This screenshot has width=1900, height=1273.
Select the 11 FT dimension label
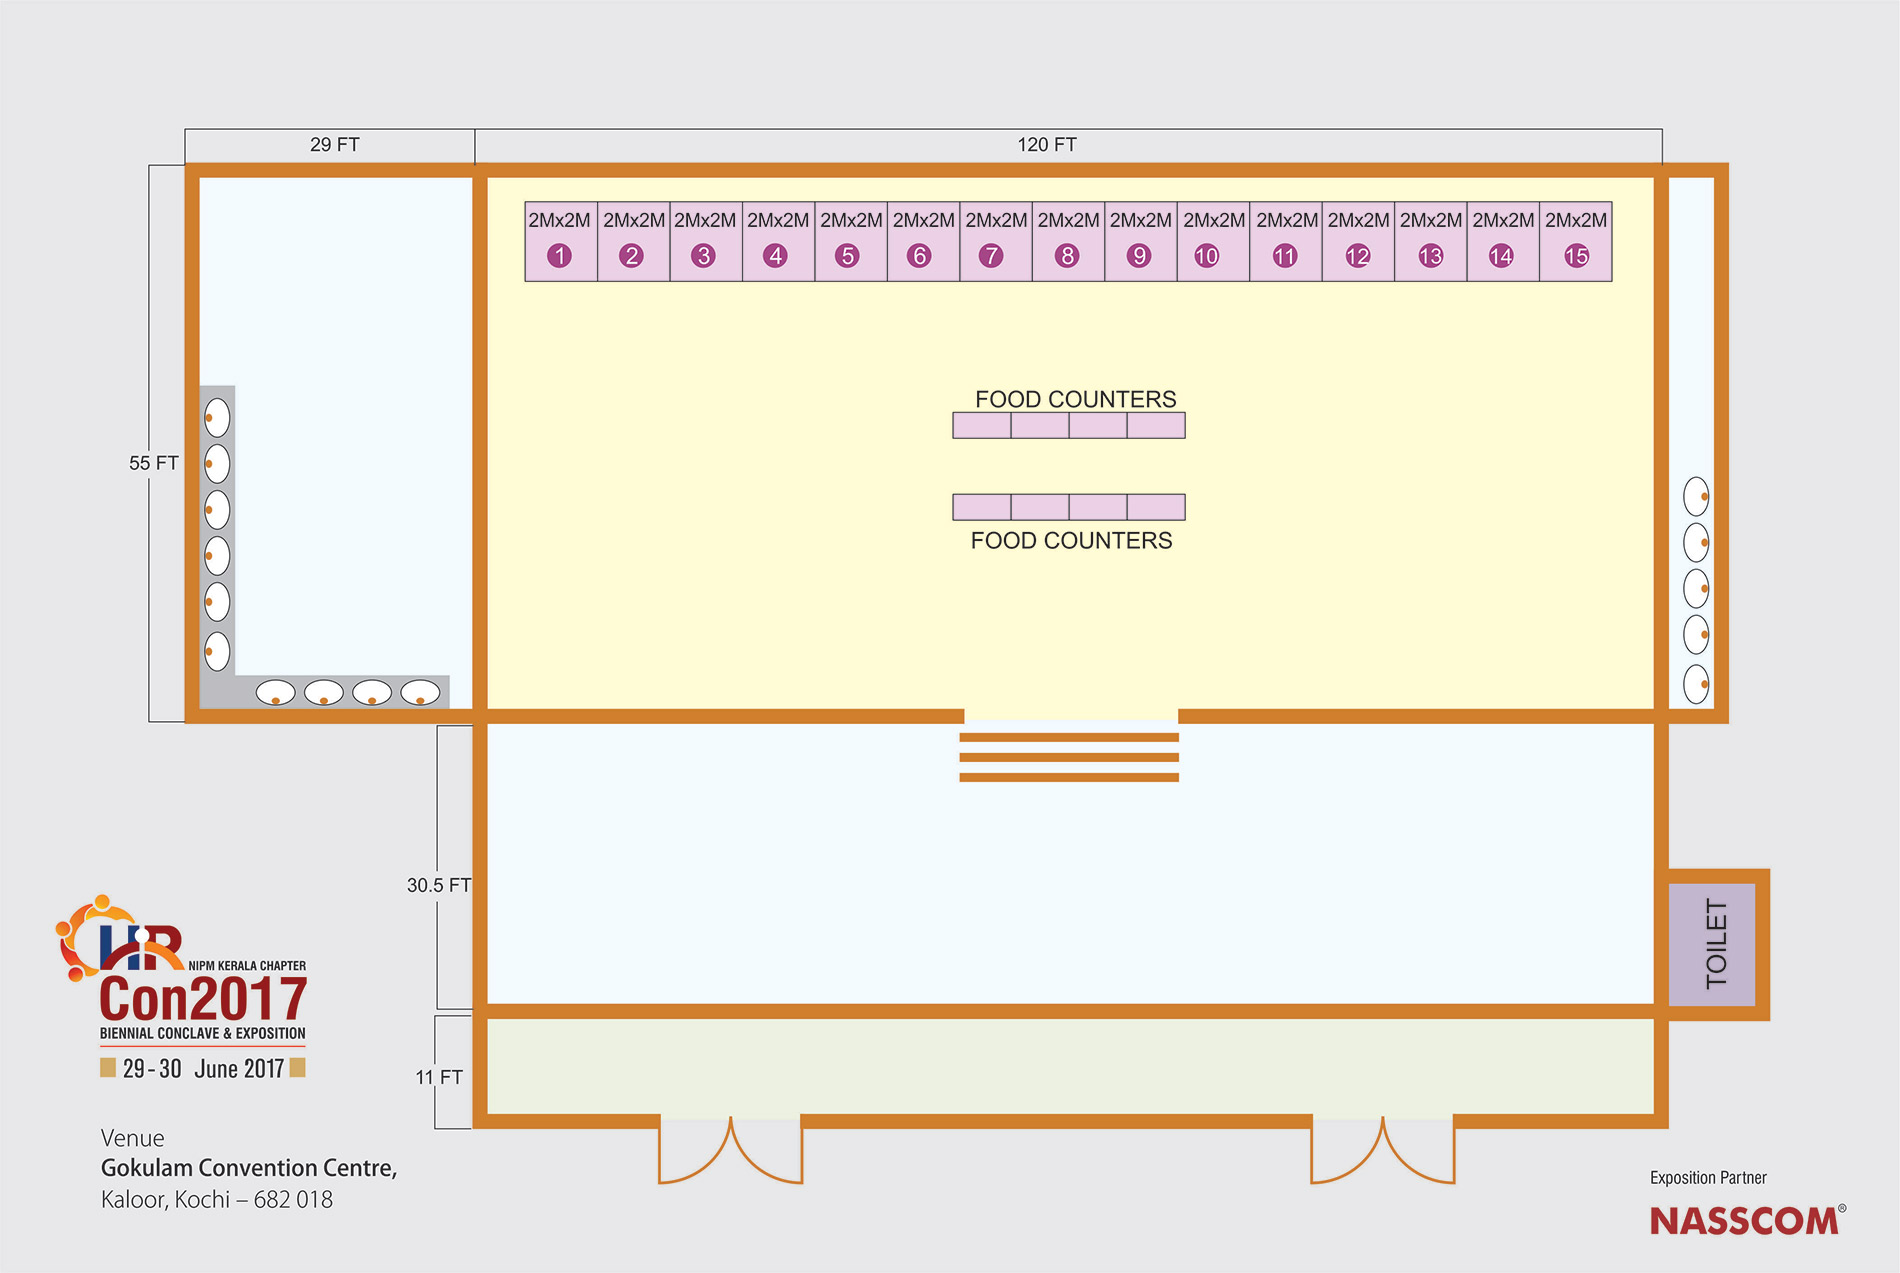[438, 1077]
